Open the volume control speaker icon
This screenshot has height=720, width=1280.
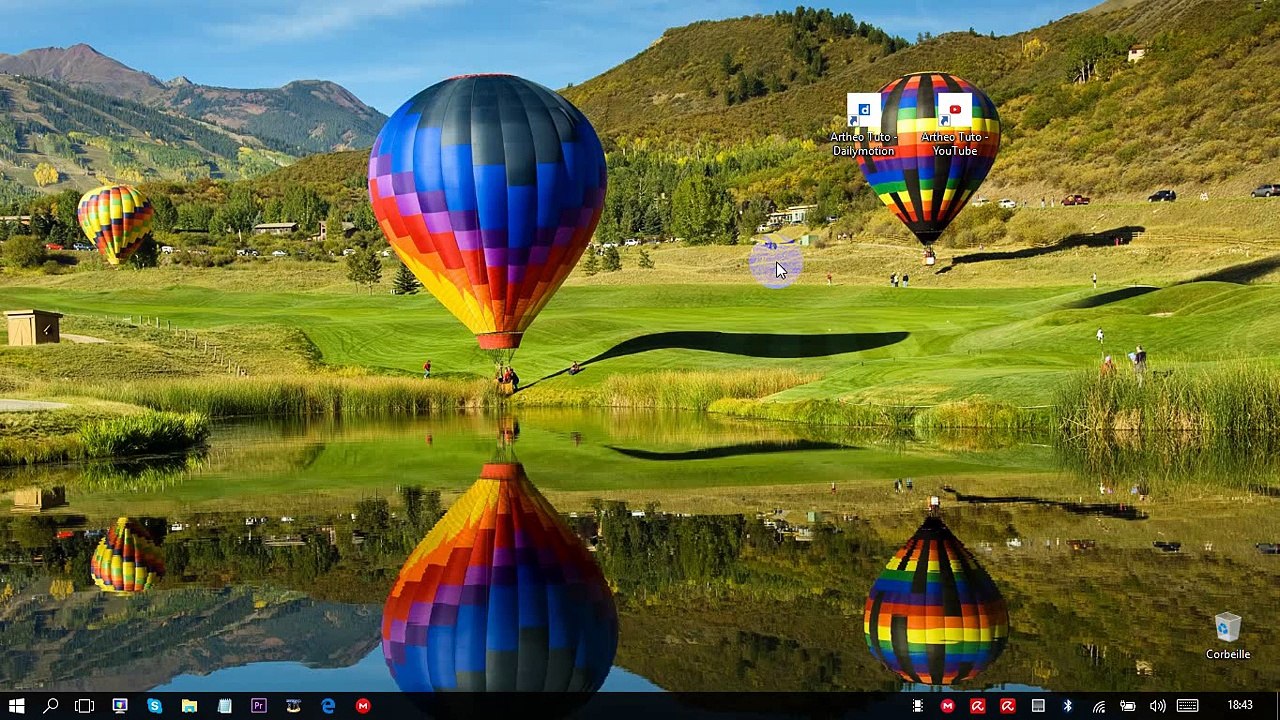pos(1158,706)
